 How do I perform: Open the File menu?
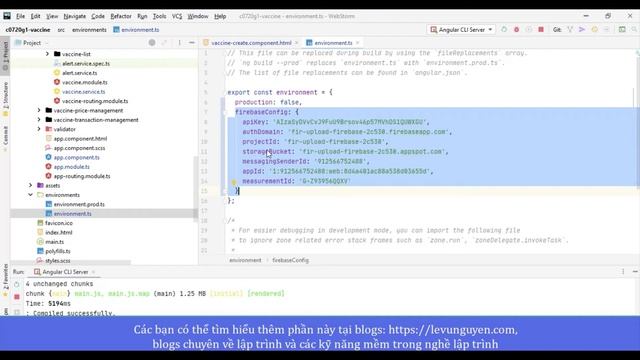tap(20, 16)
